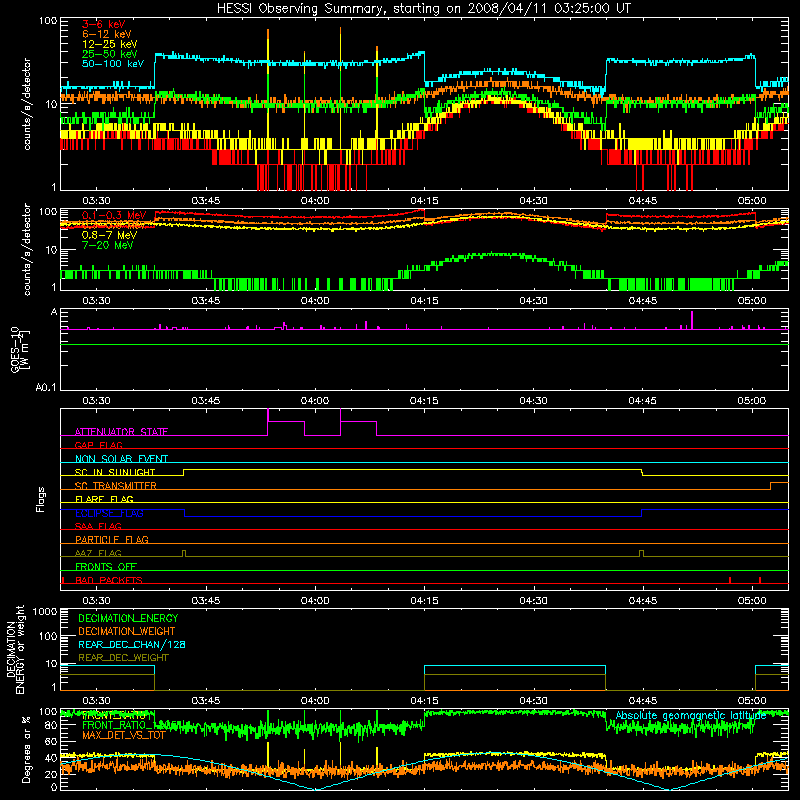Click the 80 tick on the Degrees axis
800x800 pixels.
click(x=51, y=726)
